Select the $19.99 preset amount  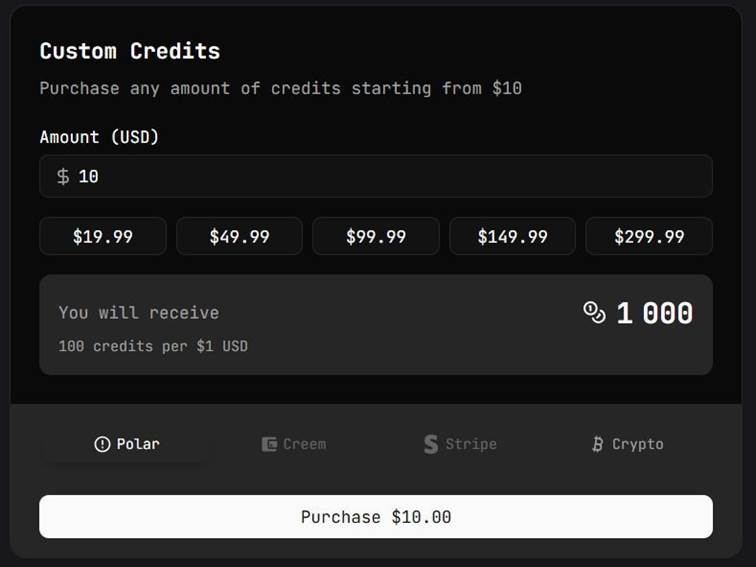(103, 237)
